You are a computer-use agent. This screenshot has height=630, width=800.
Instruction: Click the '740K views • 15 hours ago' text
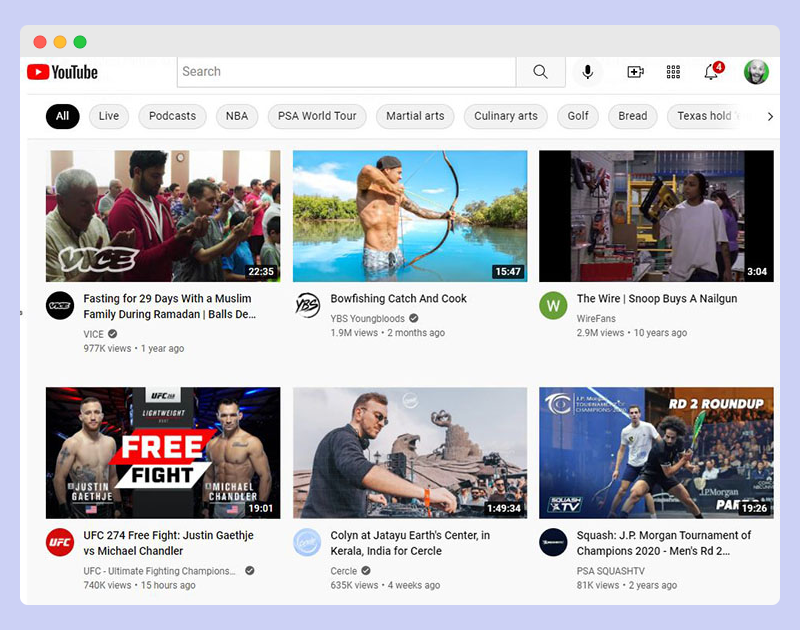(139, 585)
